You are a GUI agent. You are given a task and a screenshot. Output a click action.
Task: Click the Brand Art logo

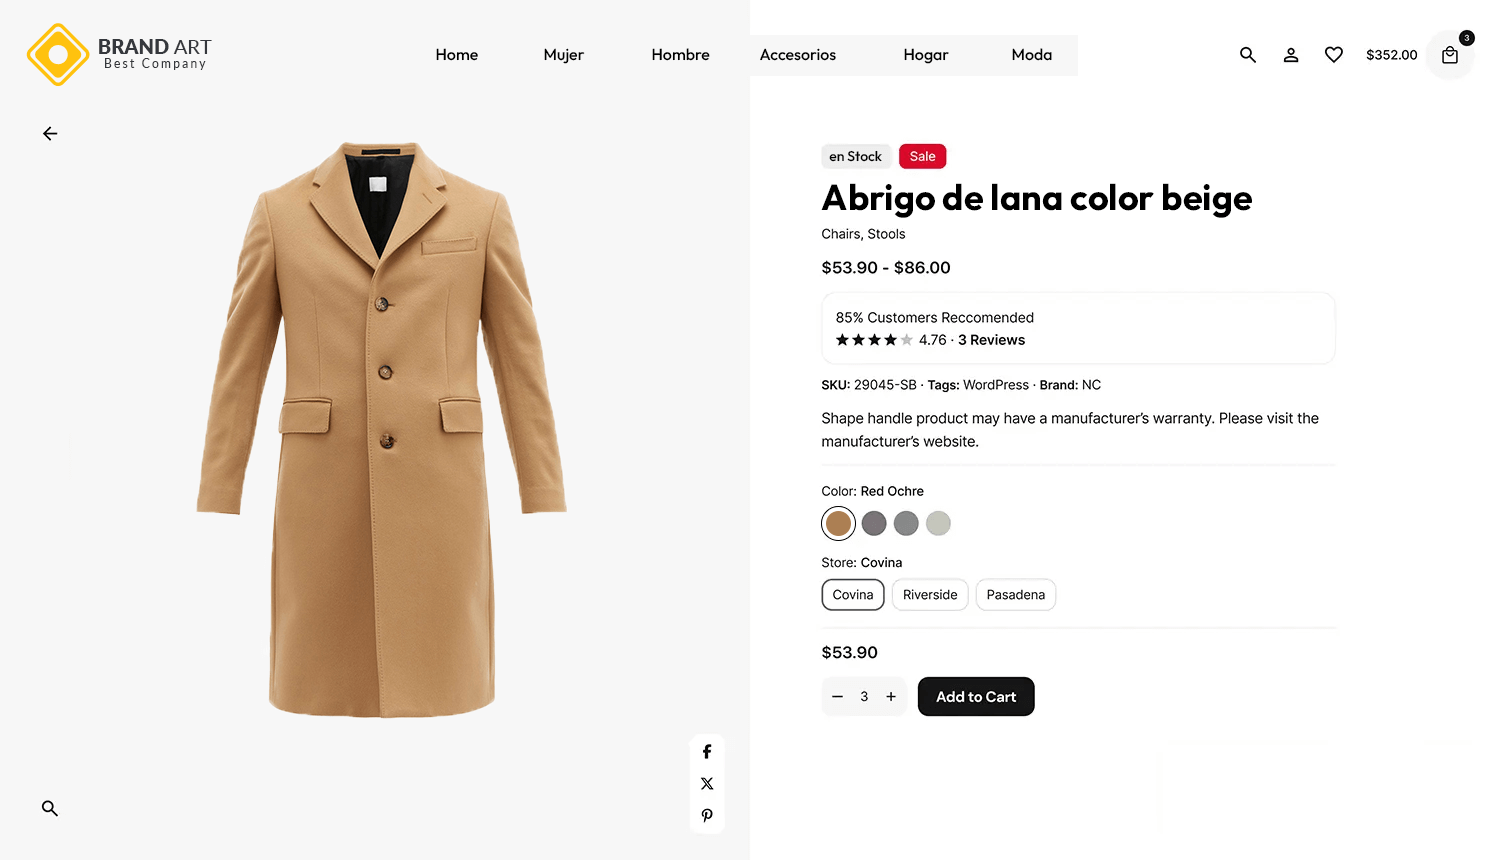118,55
